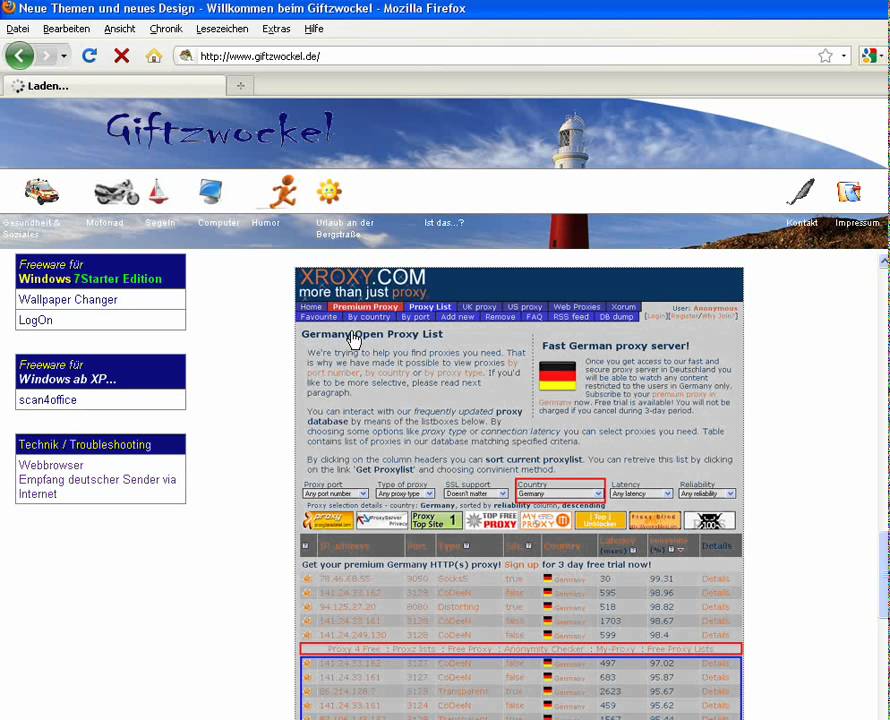Image resolution: width=890 pixels, height=720 pixels.
Task: Open the Lesezeichen menu
Action: coord(222,29)
